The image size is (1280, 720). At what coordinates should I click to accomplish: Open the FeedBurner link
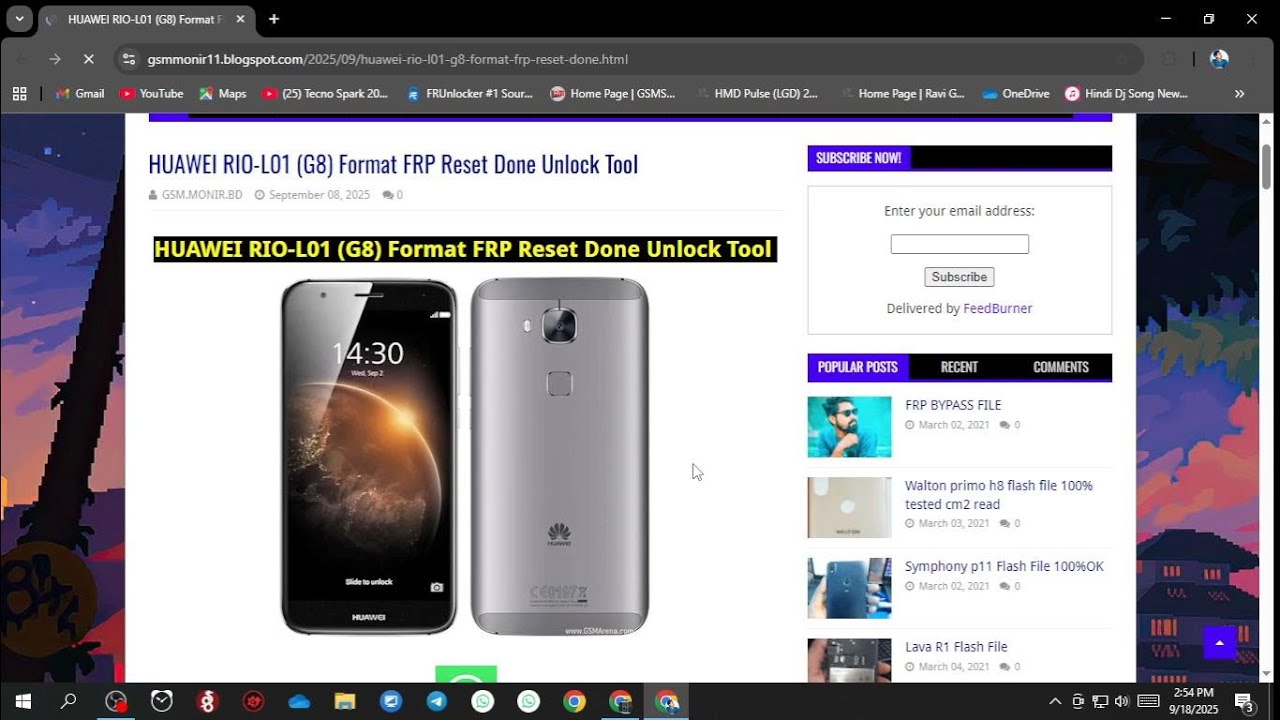pyautogui.click(x=997, y=308)
